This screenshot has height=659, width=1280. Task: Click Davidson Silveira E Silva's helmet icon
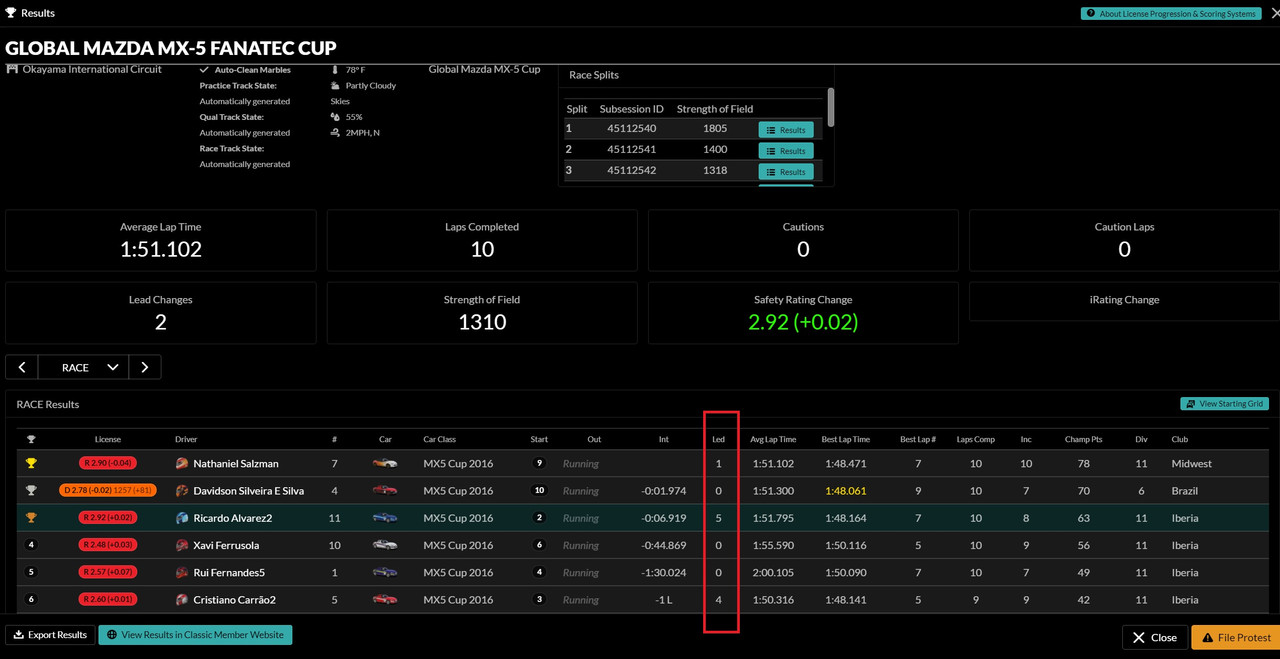182,491
